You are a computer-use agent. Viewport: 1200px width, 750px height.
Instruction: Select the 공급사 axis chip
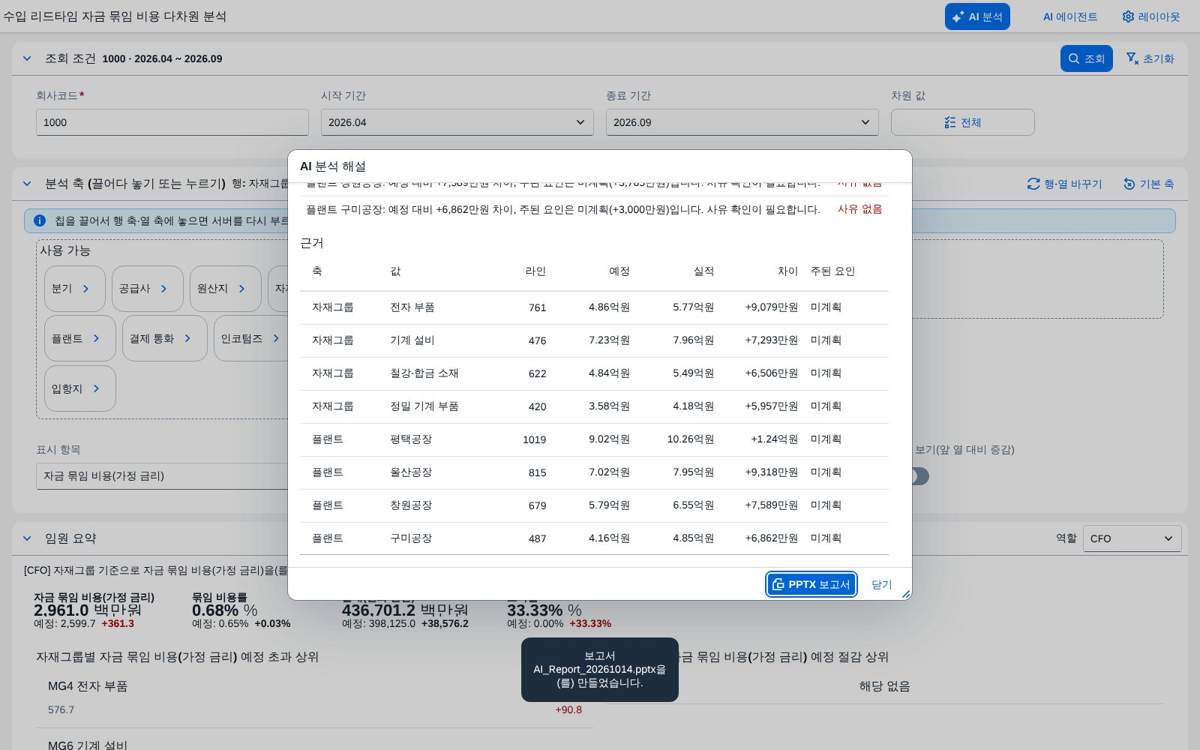tap(147, 288)
